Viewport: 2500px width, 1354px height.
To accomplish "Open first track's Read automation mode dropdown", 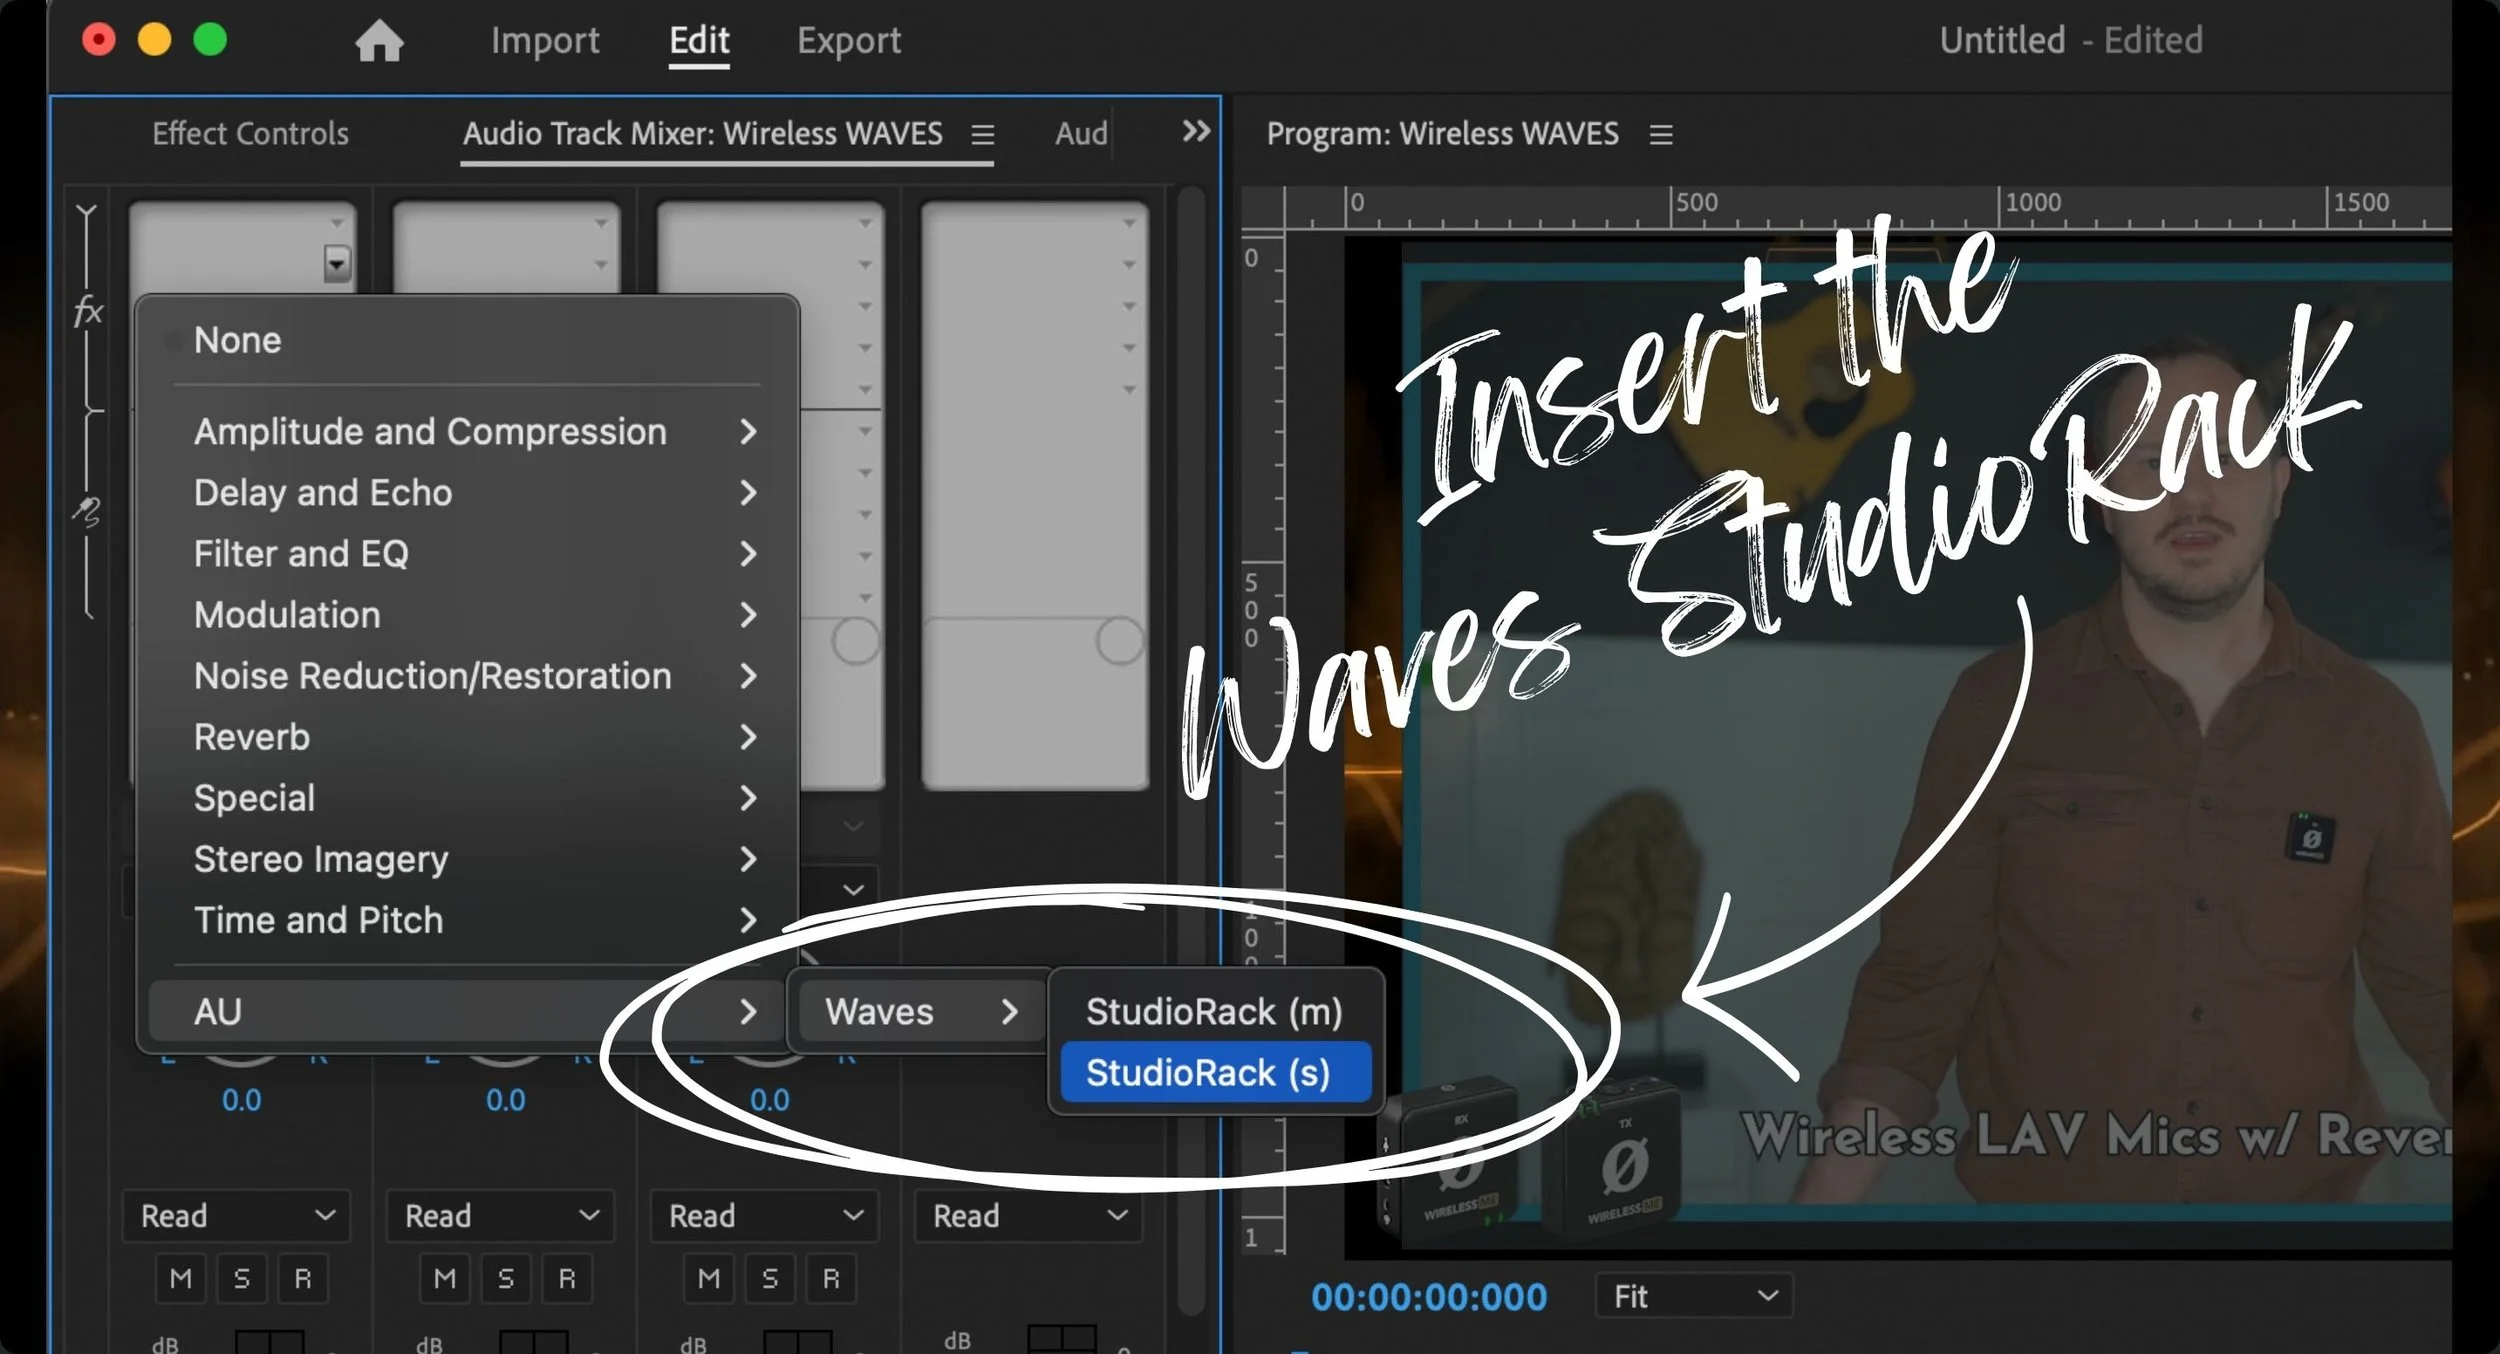I will tap(237, 1216).
